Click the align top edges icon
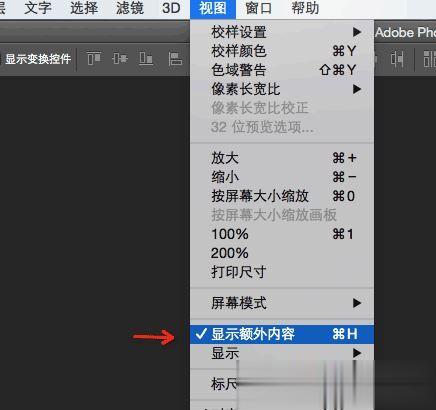 [x=94, y=58]
